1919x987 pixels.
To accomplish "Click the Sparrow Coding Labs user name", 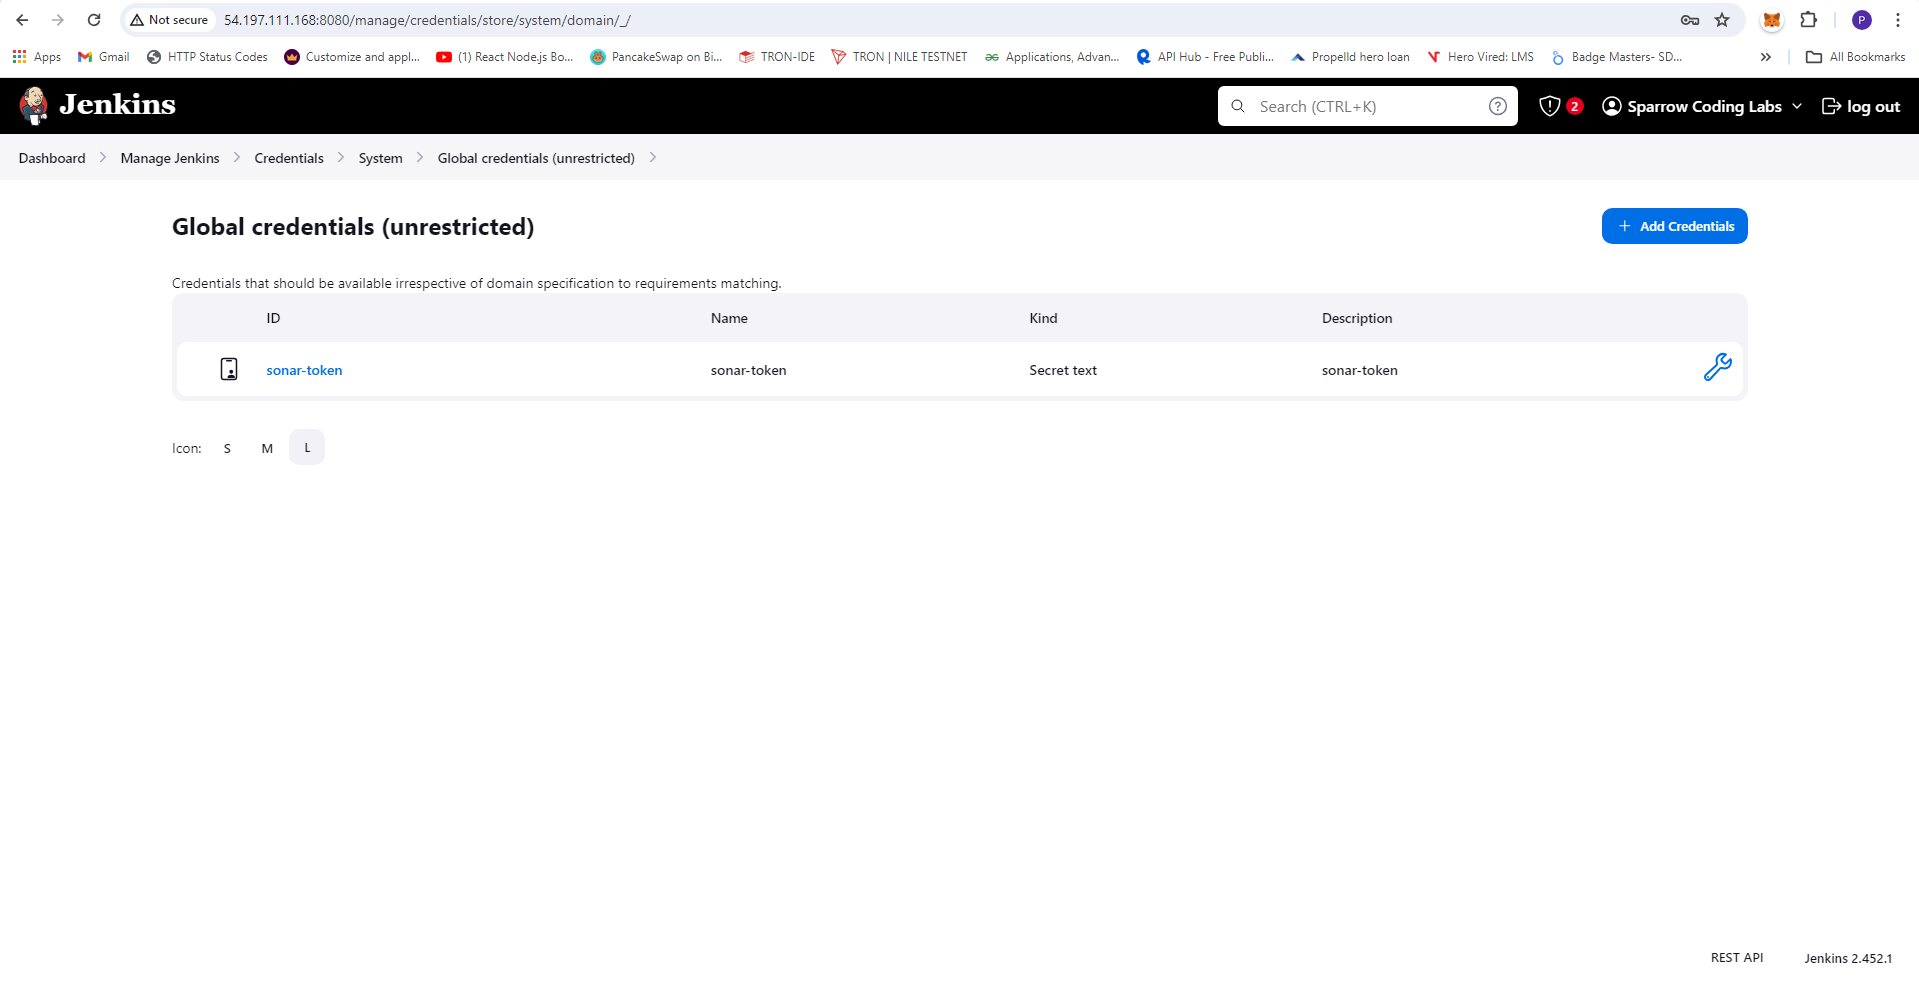I will click(x=1704, y=106).
